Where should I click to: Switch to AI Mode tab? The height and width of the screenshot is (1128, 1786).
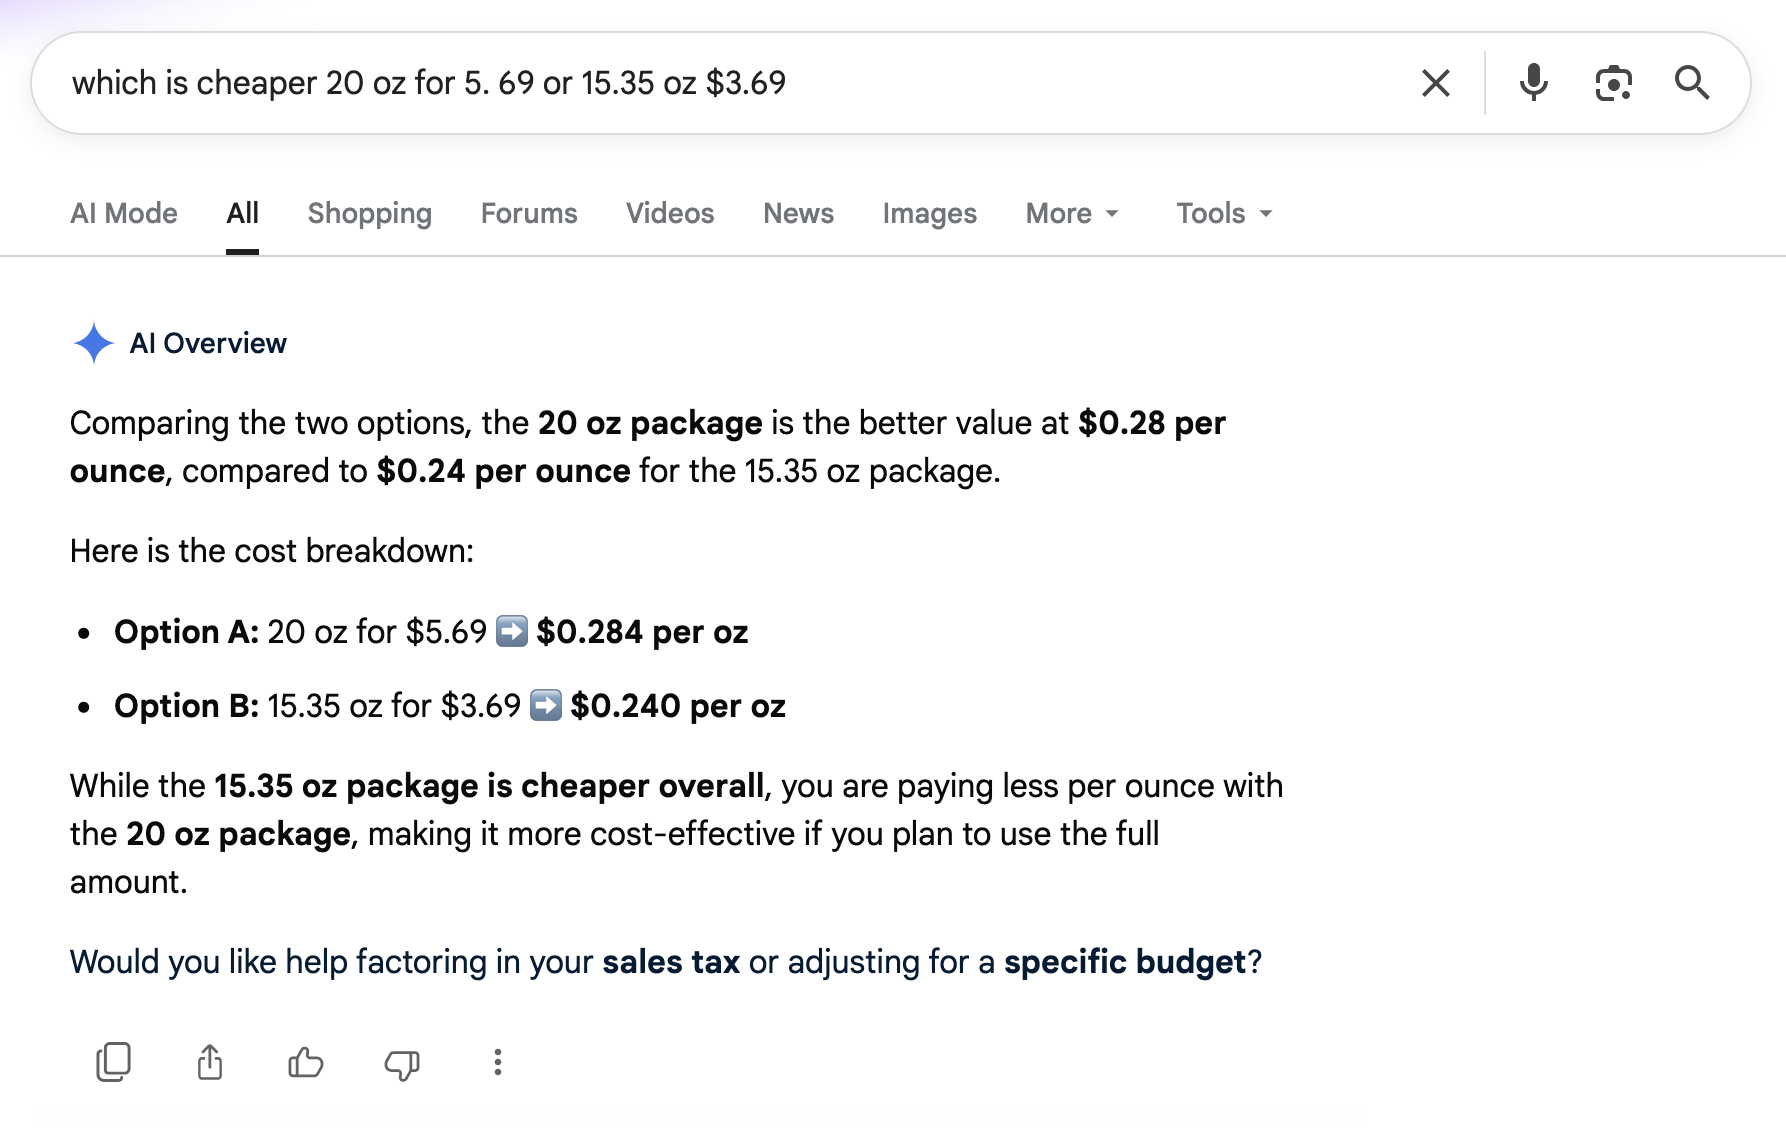[x=124, y=213]
